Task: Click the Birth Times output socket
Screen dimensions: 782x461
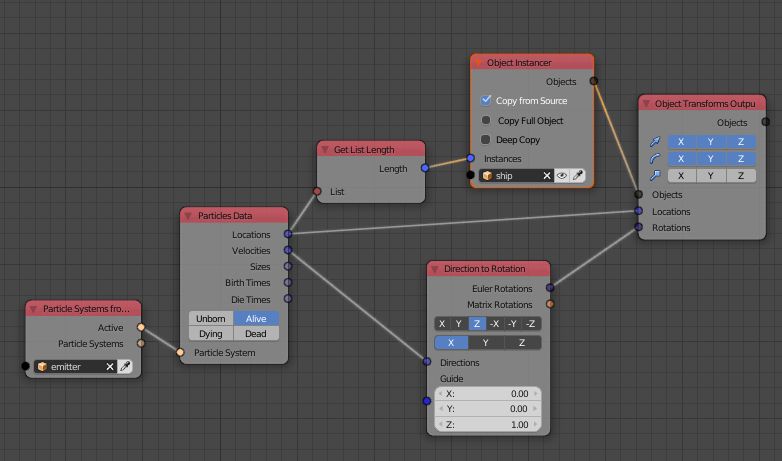Action: 288,282
